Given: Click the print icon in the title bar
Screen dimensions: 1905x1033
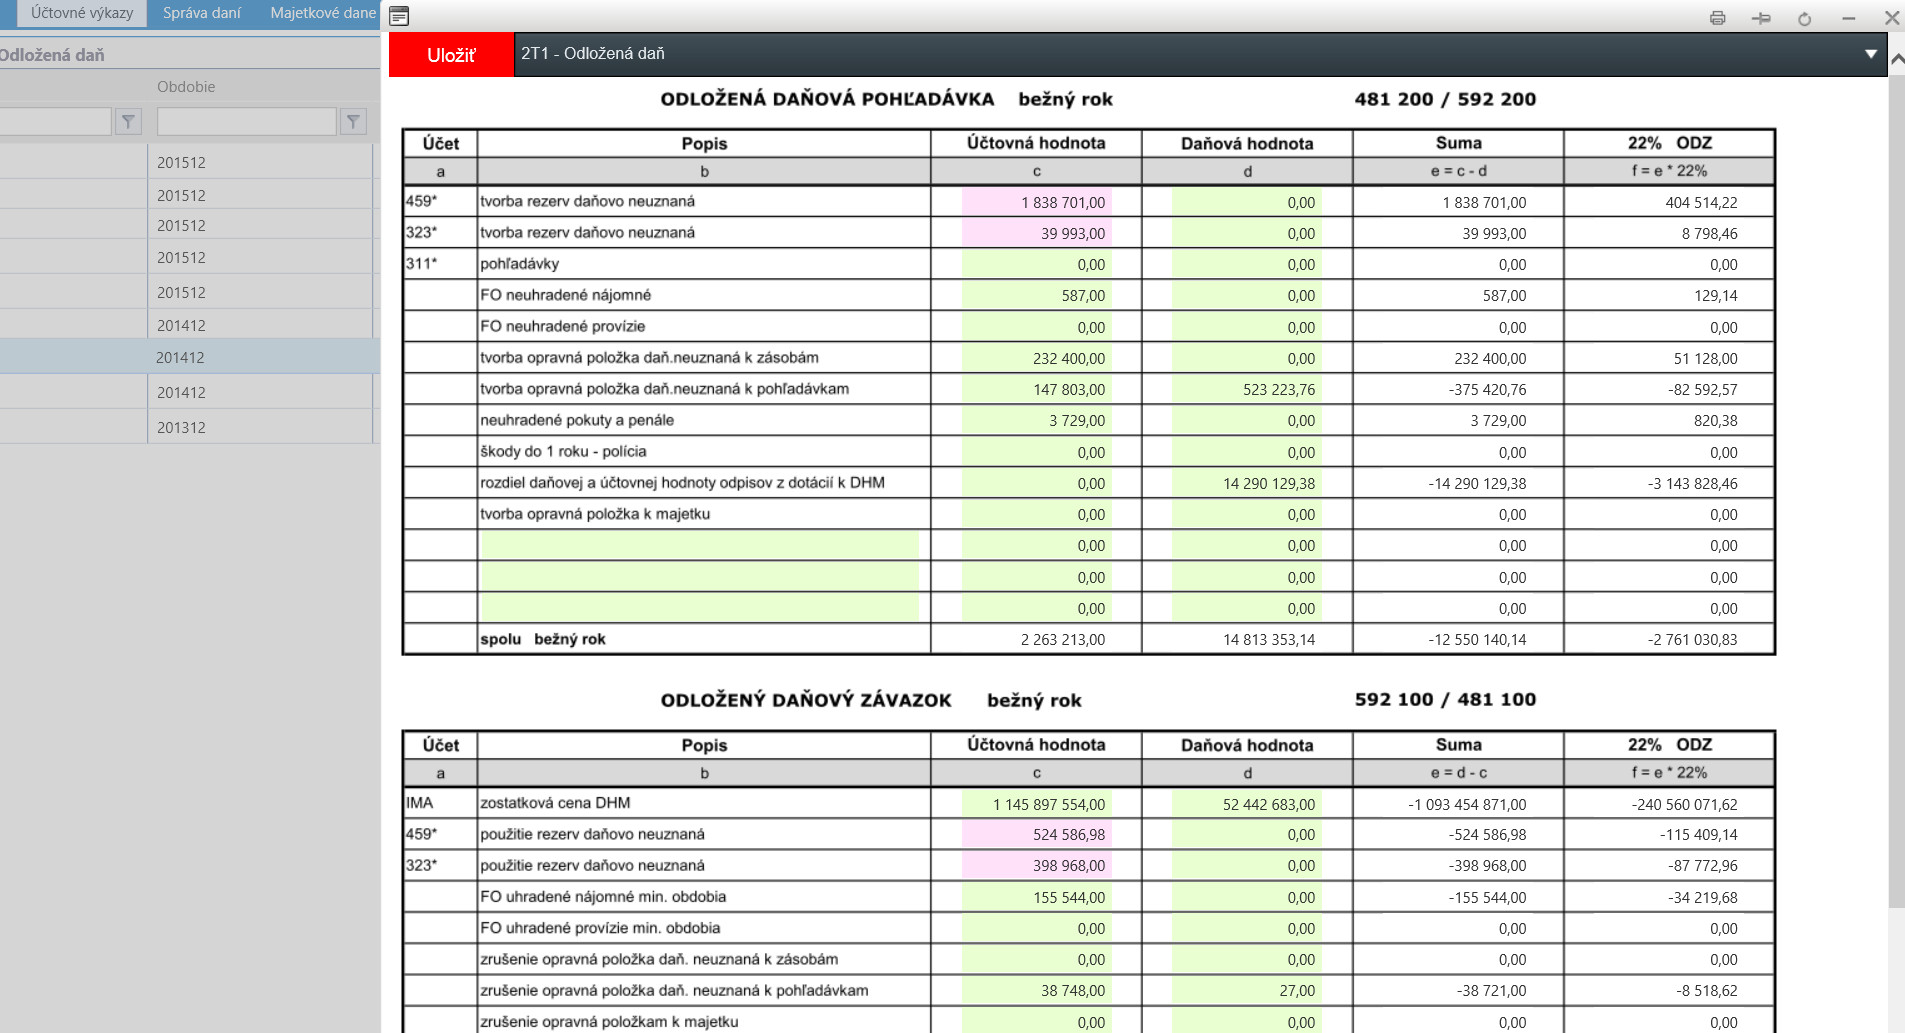Looking at the screenshot, I should click(1718, 18).
